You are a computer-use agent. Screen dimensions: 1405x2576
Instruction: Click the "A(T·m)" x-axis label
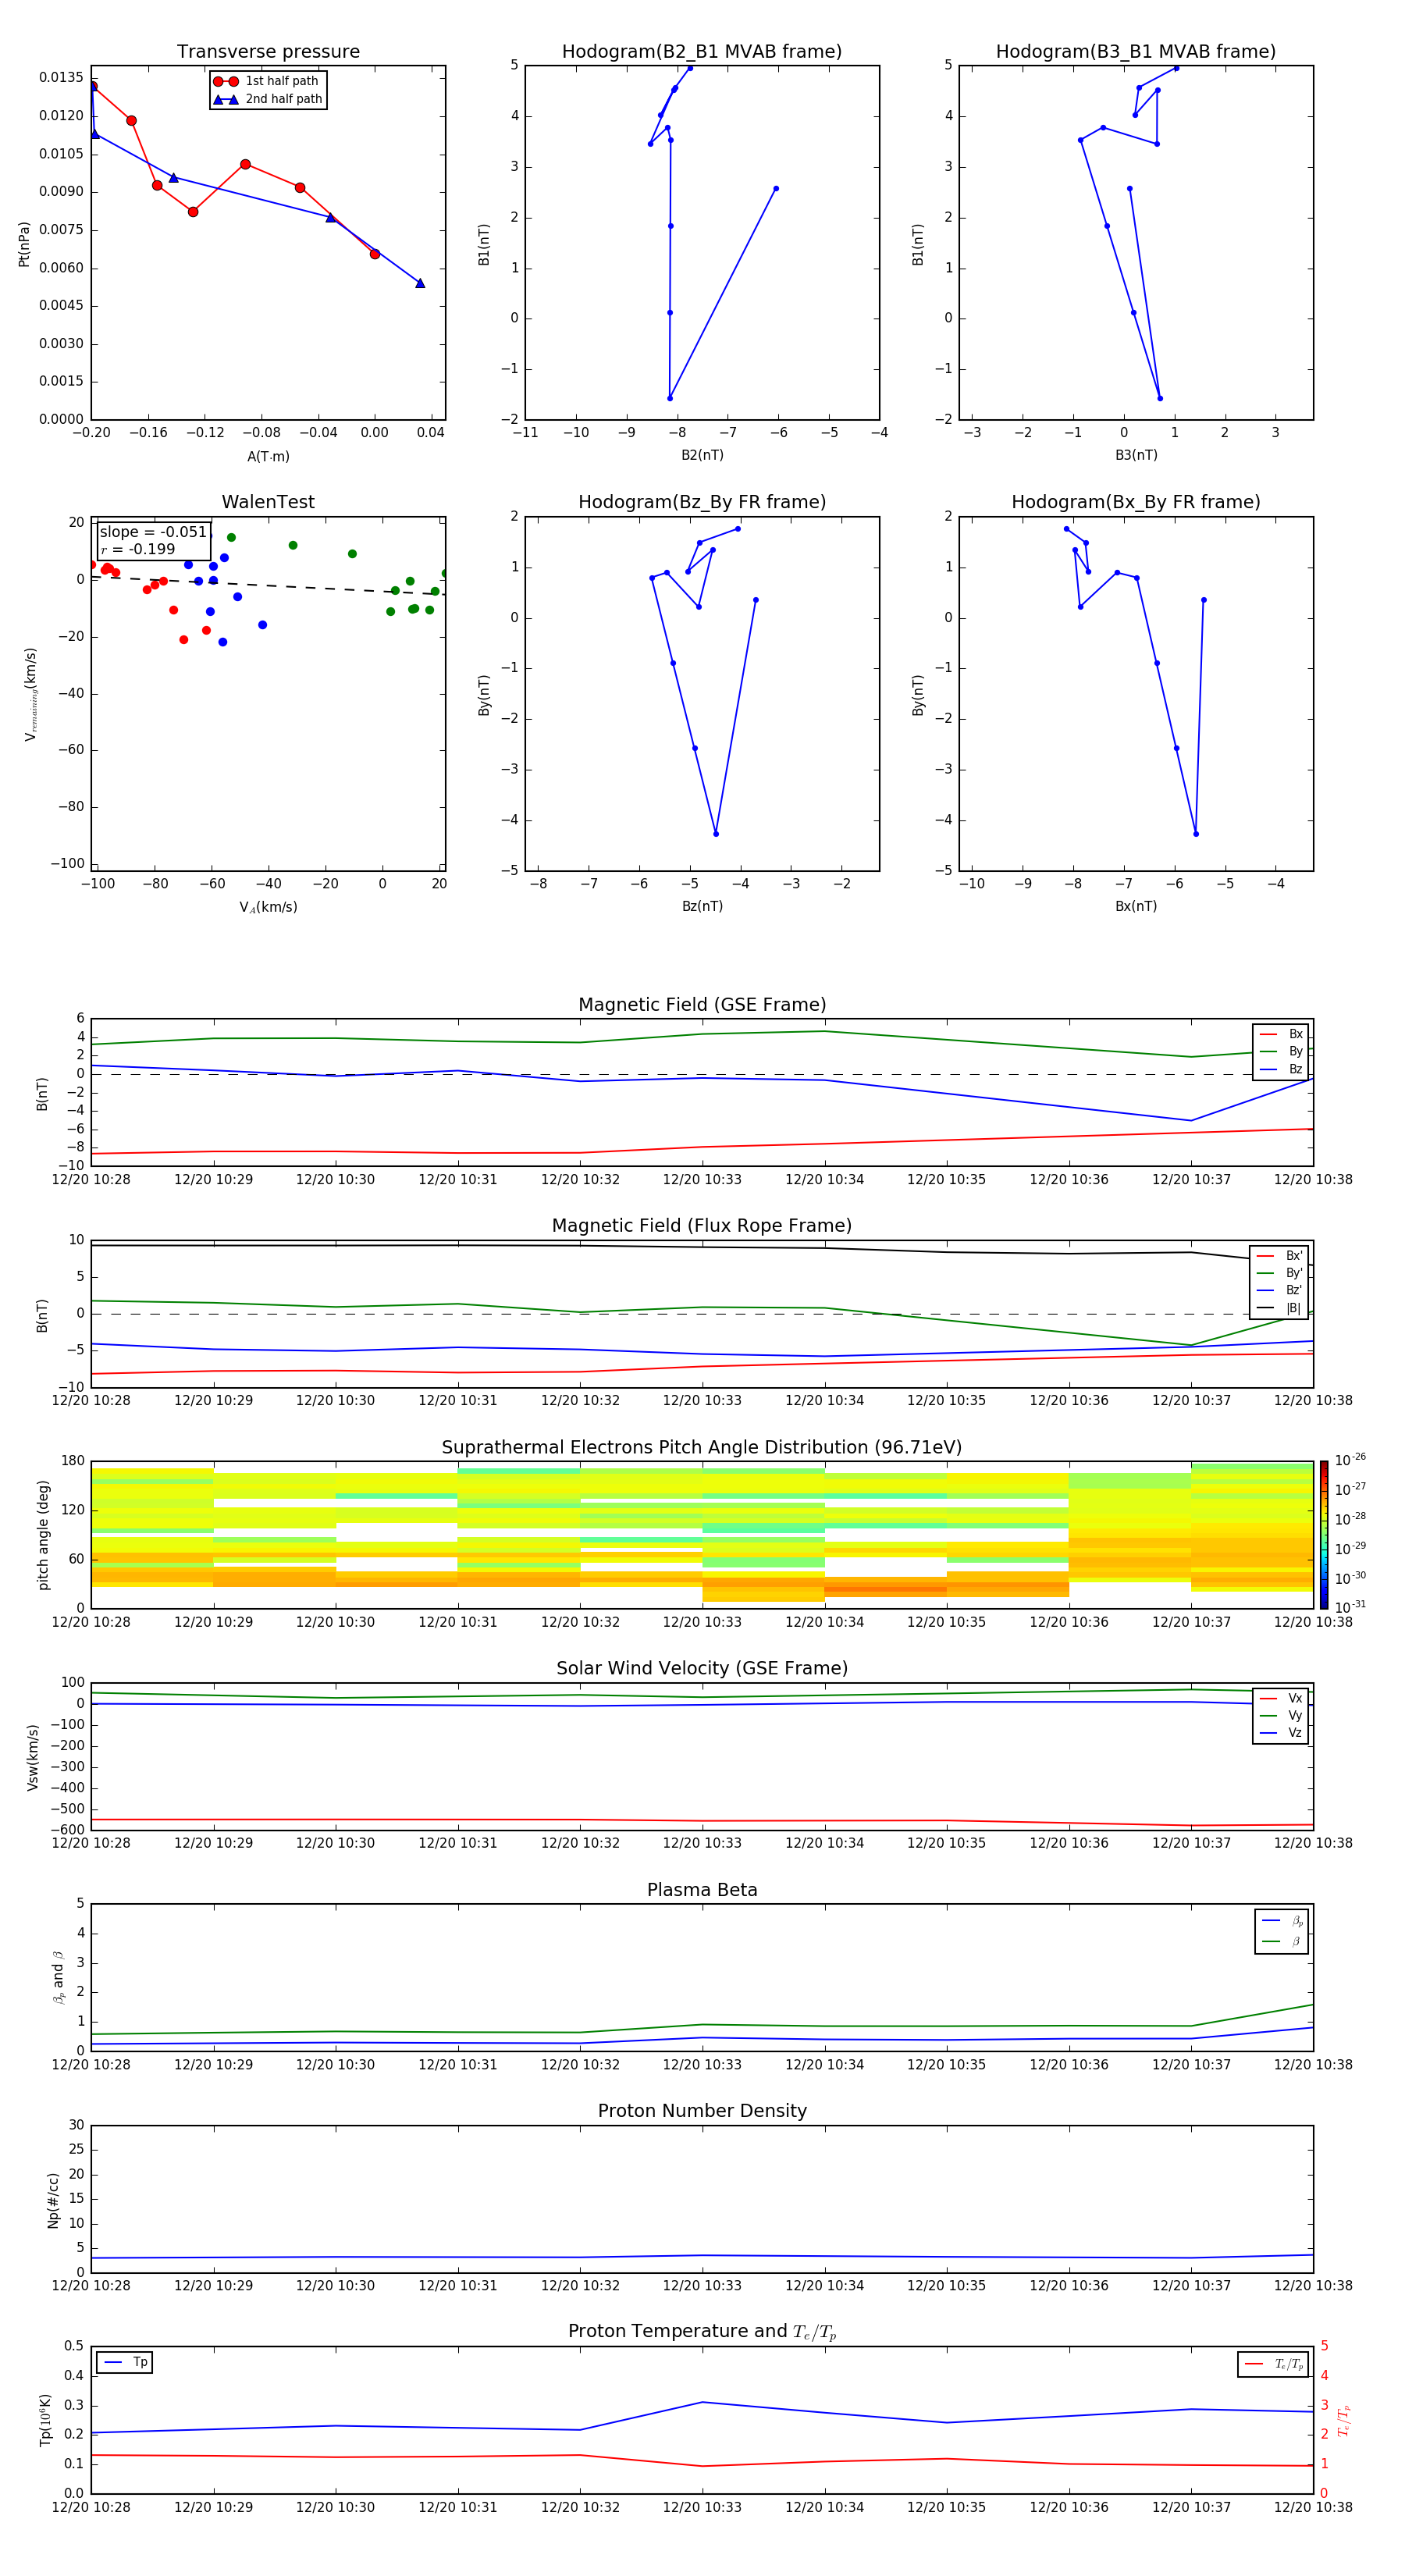[x=268, y=456]
